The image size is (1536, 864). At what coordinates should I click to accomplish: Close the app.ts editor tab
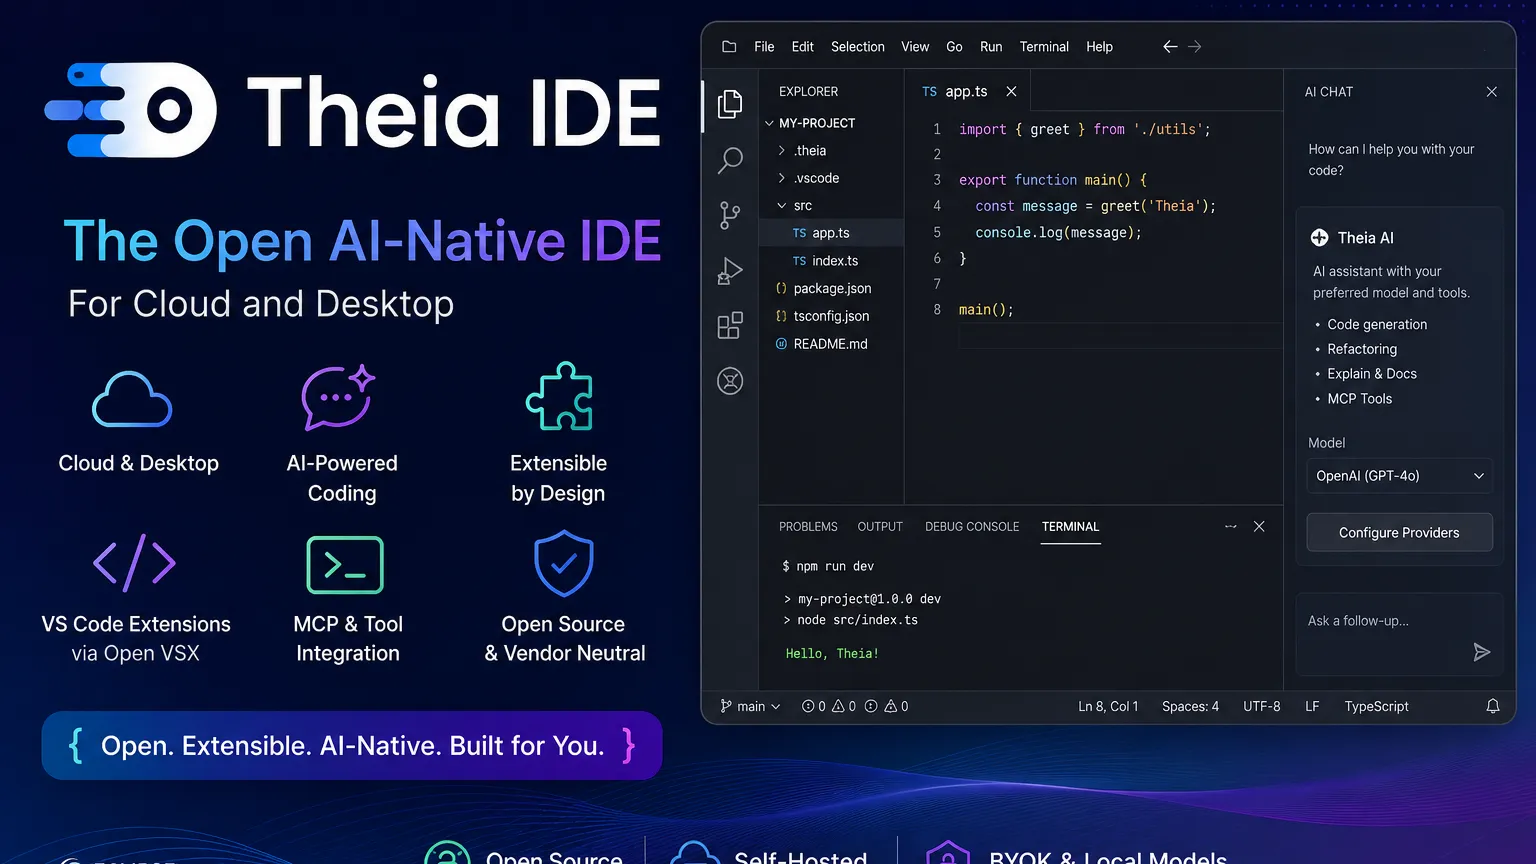tap(1011, 91)
